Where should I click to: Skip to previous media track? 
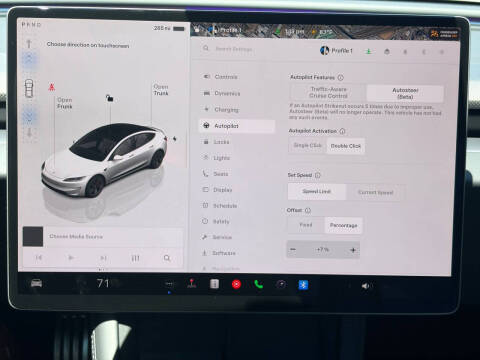tap(39, 257)
